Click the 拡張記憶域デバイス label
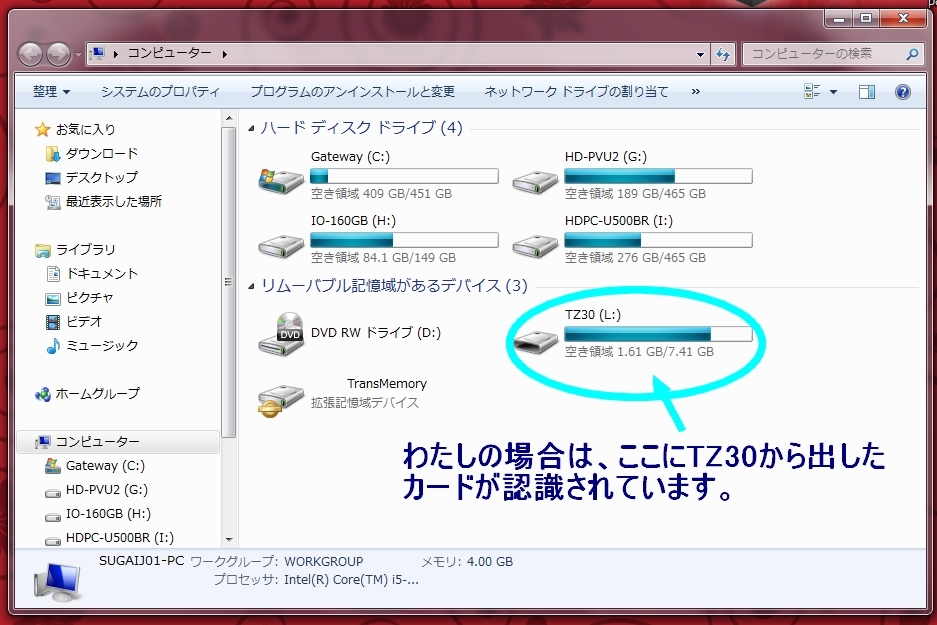The image size is (937, 625). [x=365, y=403]
